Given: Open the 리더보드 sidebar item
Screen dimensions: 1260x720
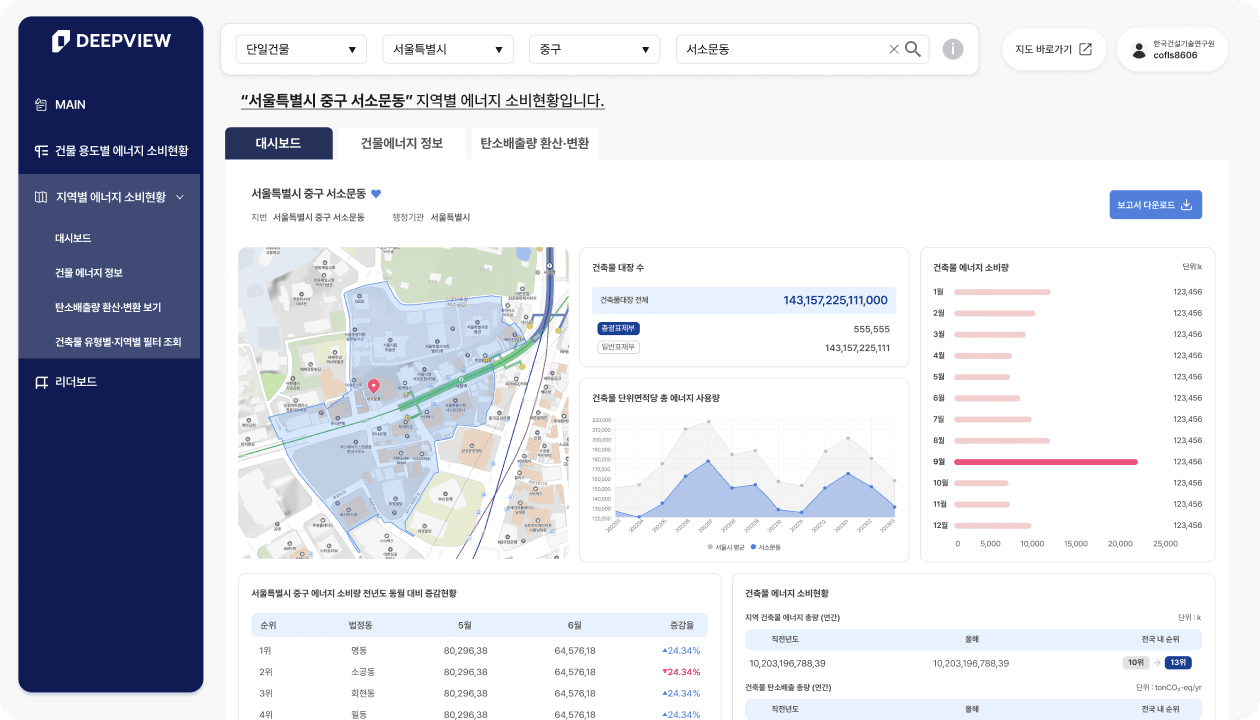Looking at the screenshot, I should pos(75,382).
